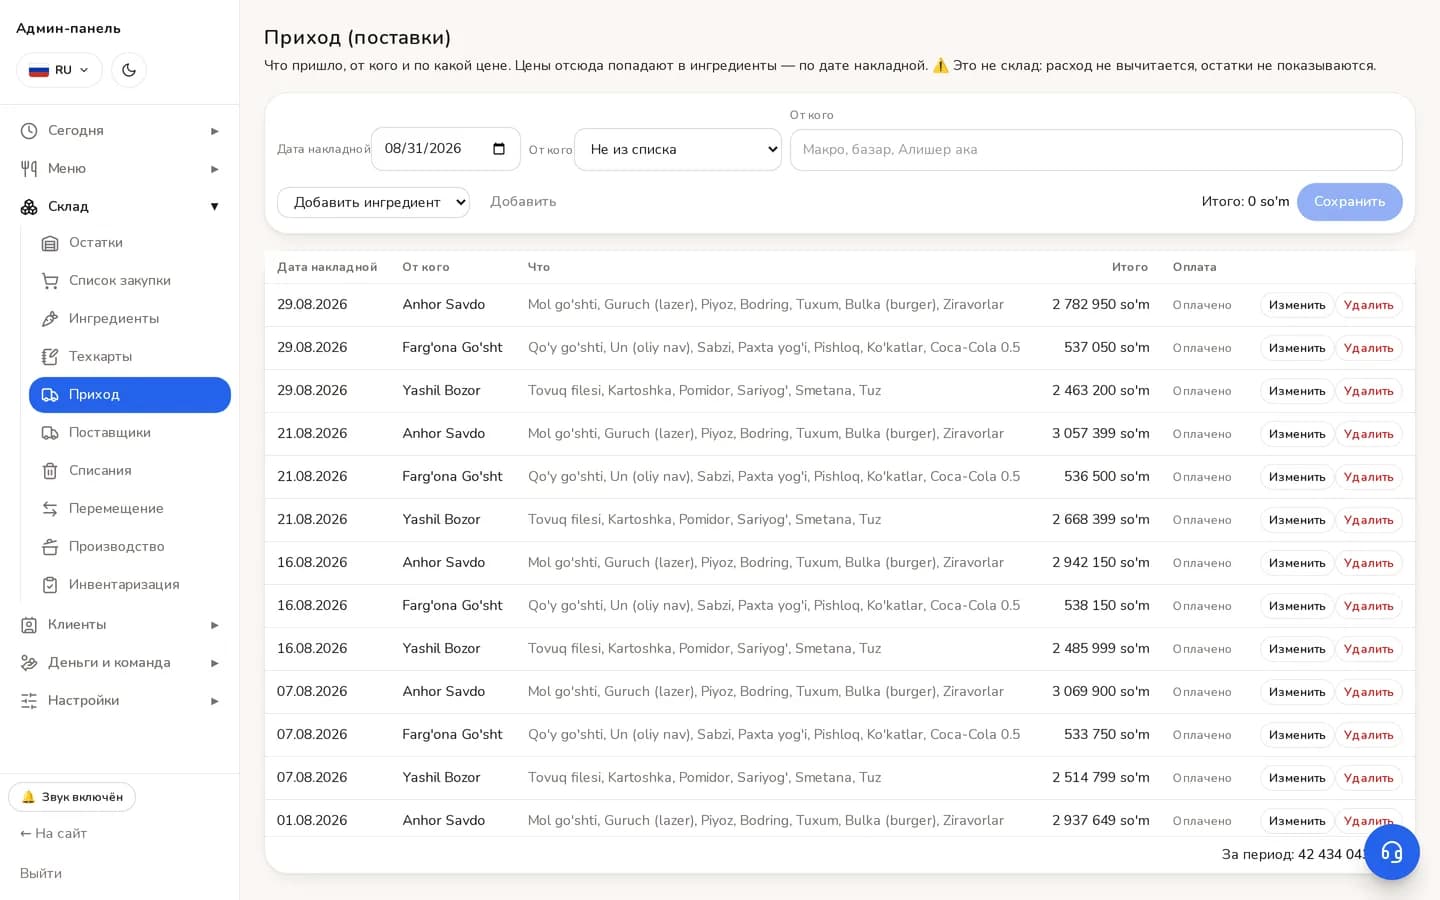Image resolution: width=1440 pixels, height=900 pixels.
Task: Open the Добавить ингредиент dropdown
Action: click(x=373, y=202)
